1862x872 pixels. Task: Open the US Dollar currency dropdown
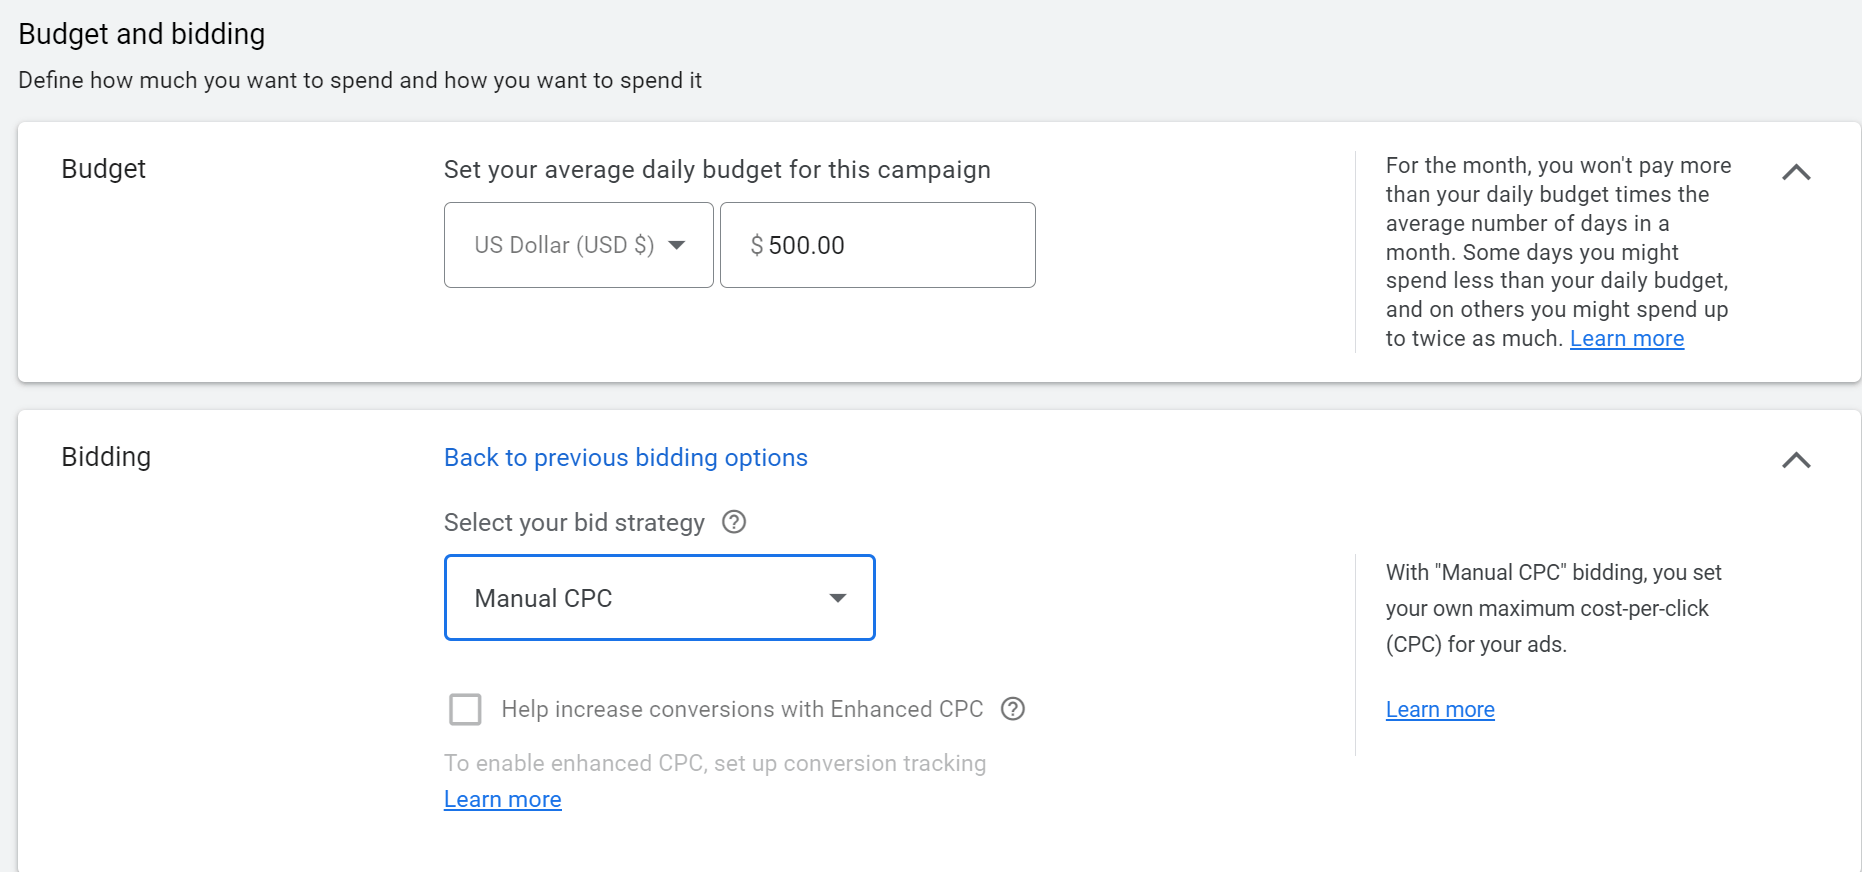(x=579, y=245)
